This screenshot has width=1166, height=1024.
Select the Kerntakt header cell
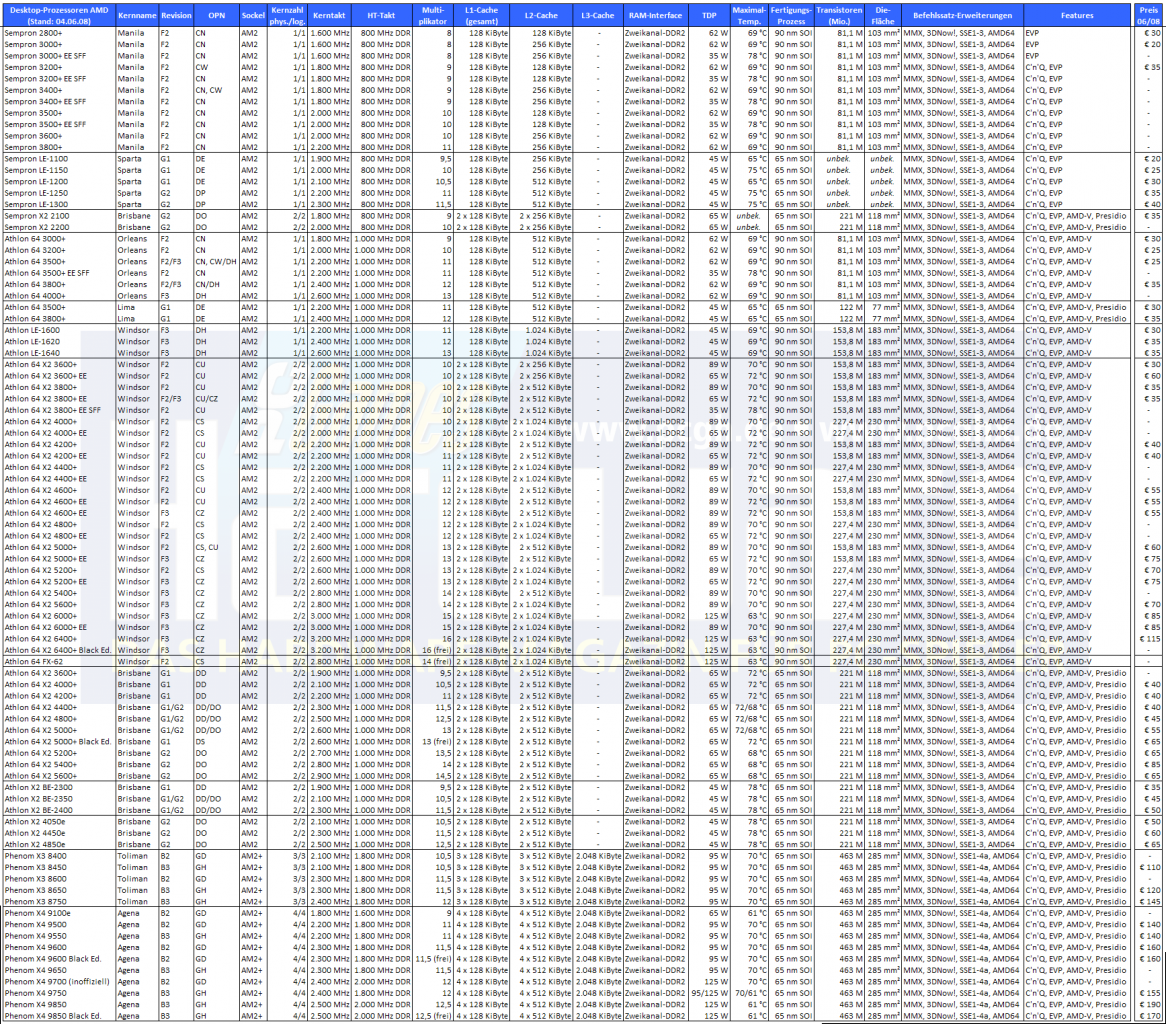(x=329, y=16)
